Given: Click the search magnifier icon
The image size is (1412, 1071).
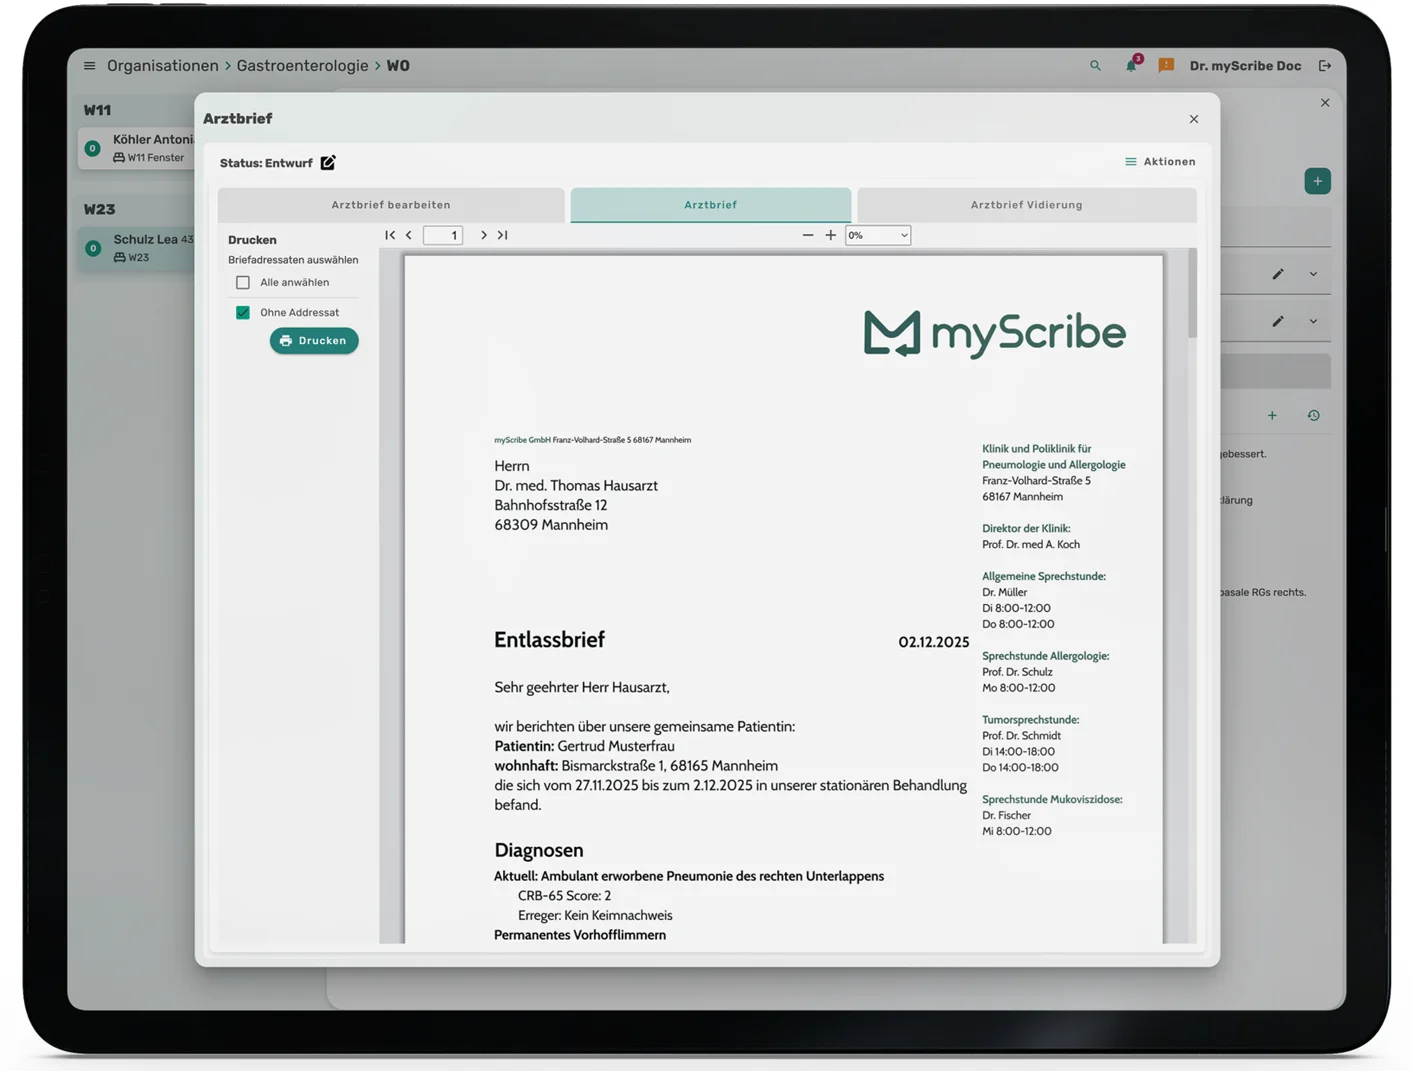Looking at the screenshot, I should [x=1095, y=66].
